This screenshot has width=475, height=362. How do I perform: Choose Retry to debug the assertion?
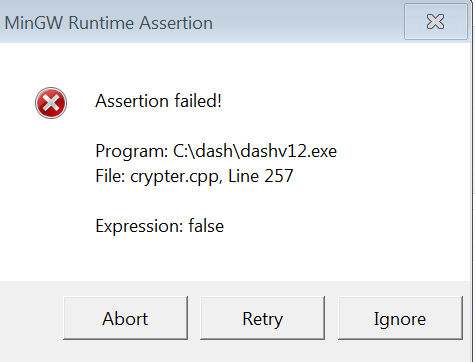coord(262,318)
